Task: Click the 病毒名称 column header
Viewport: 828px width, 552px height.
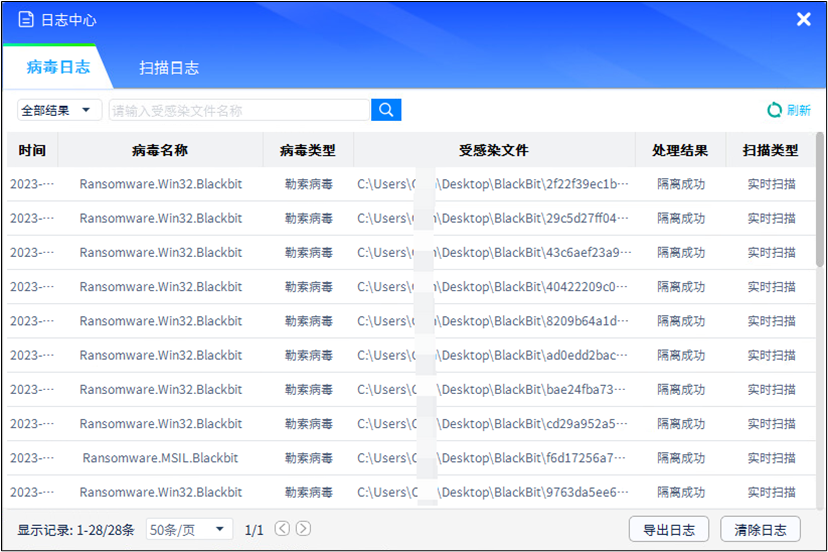Action: coord(160,151)
